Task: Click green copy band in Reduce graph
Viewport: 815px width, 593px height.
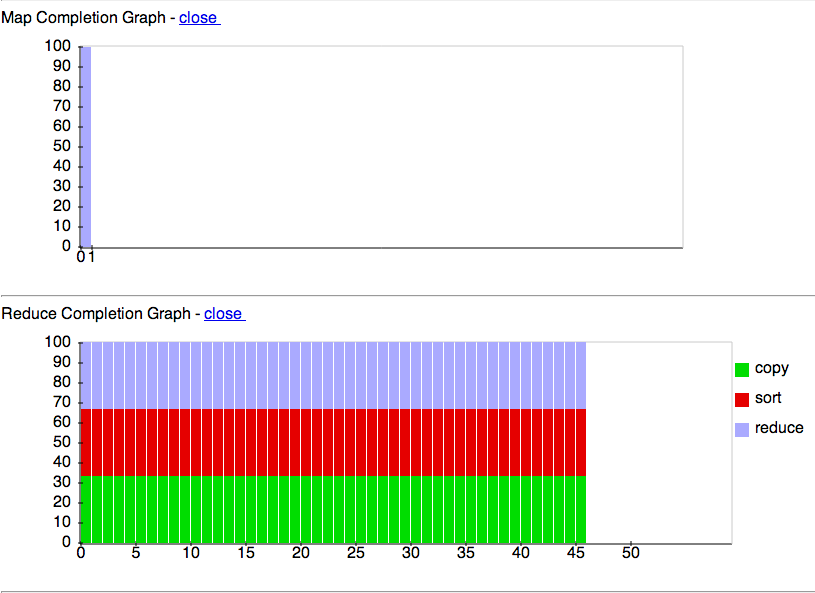Action: (x=330, y=509)
